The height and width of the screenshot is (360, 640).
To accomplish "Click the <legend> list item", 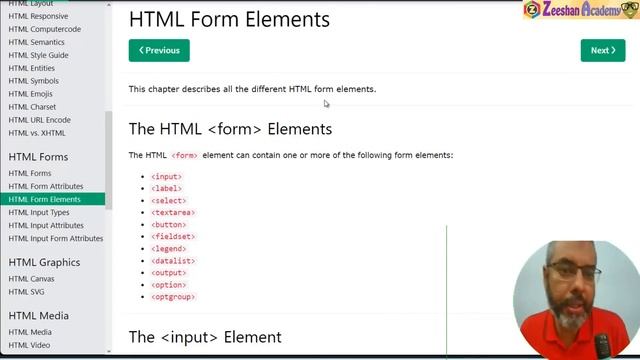I will click(169, 249).
